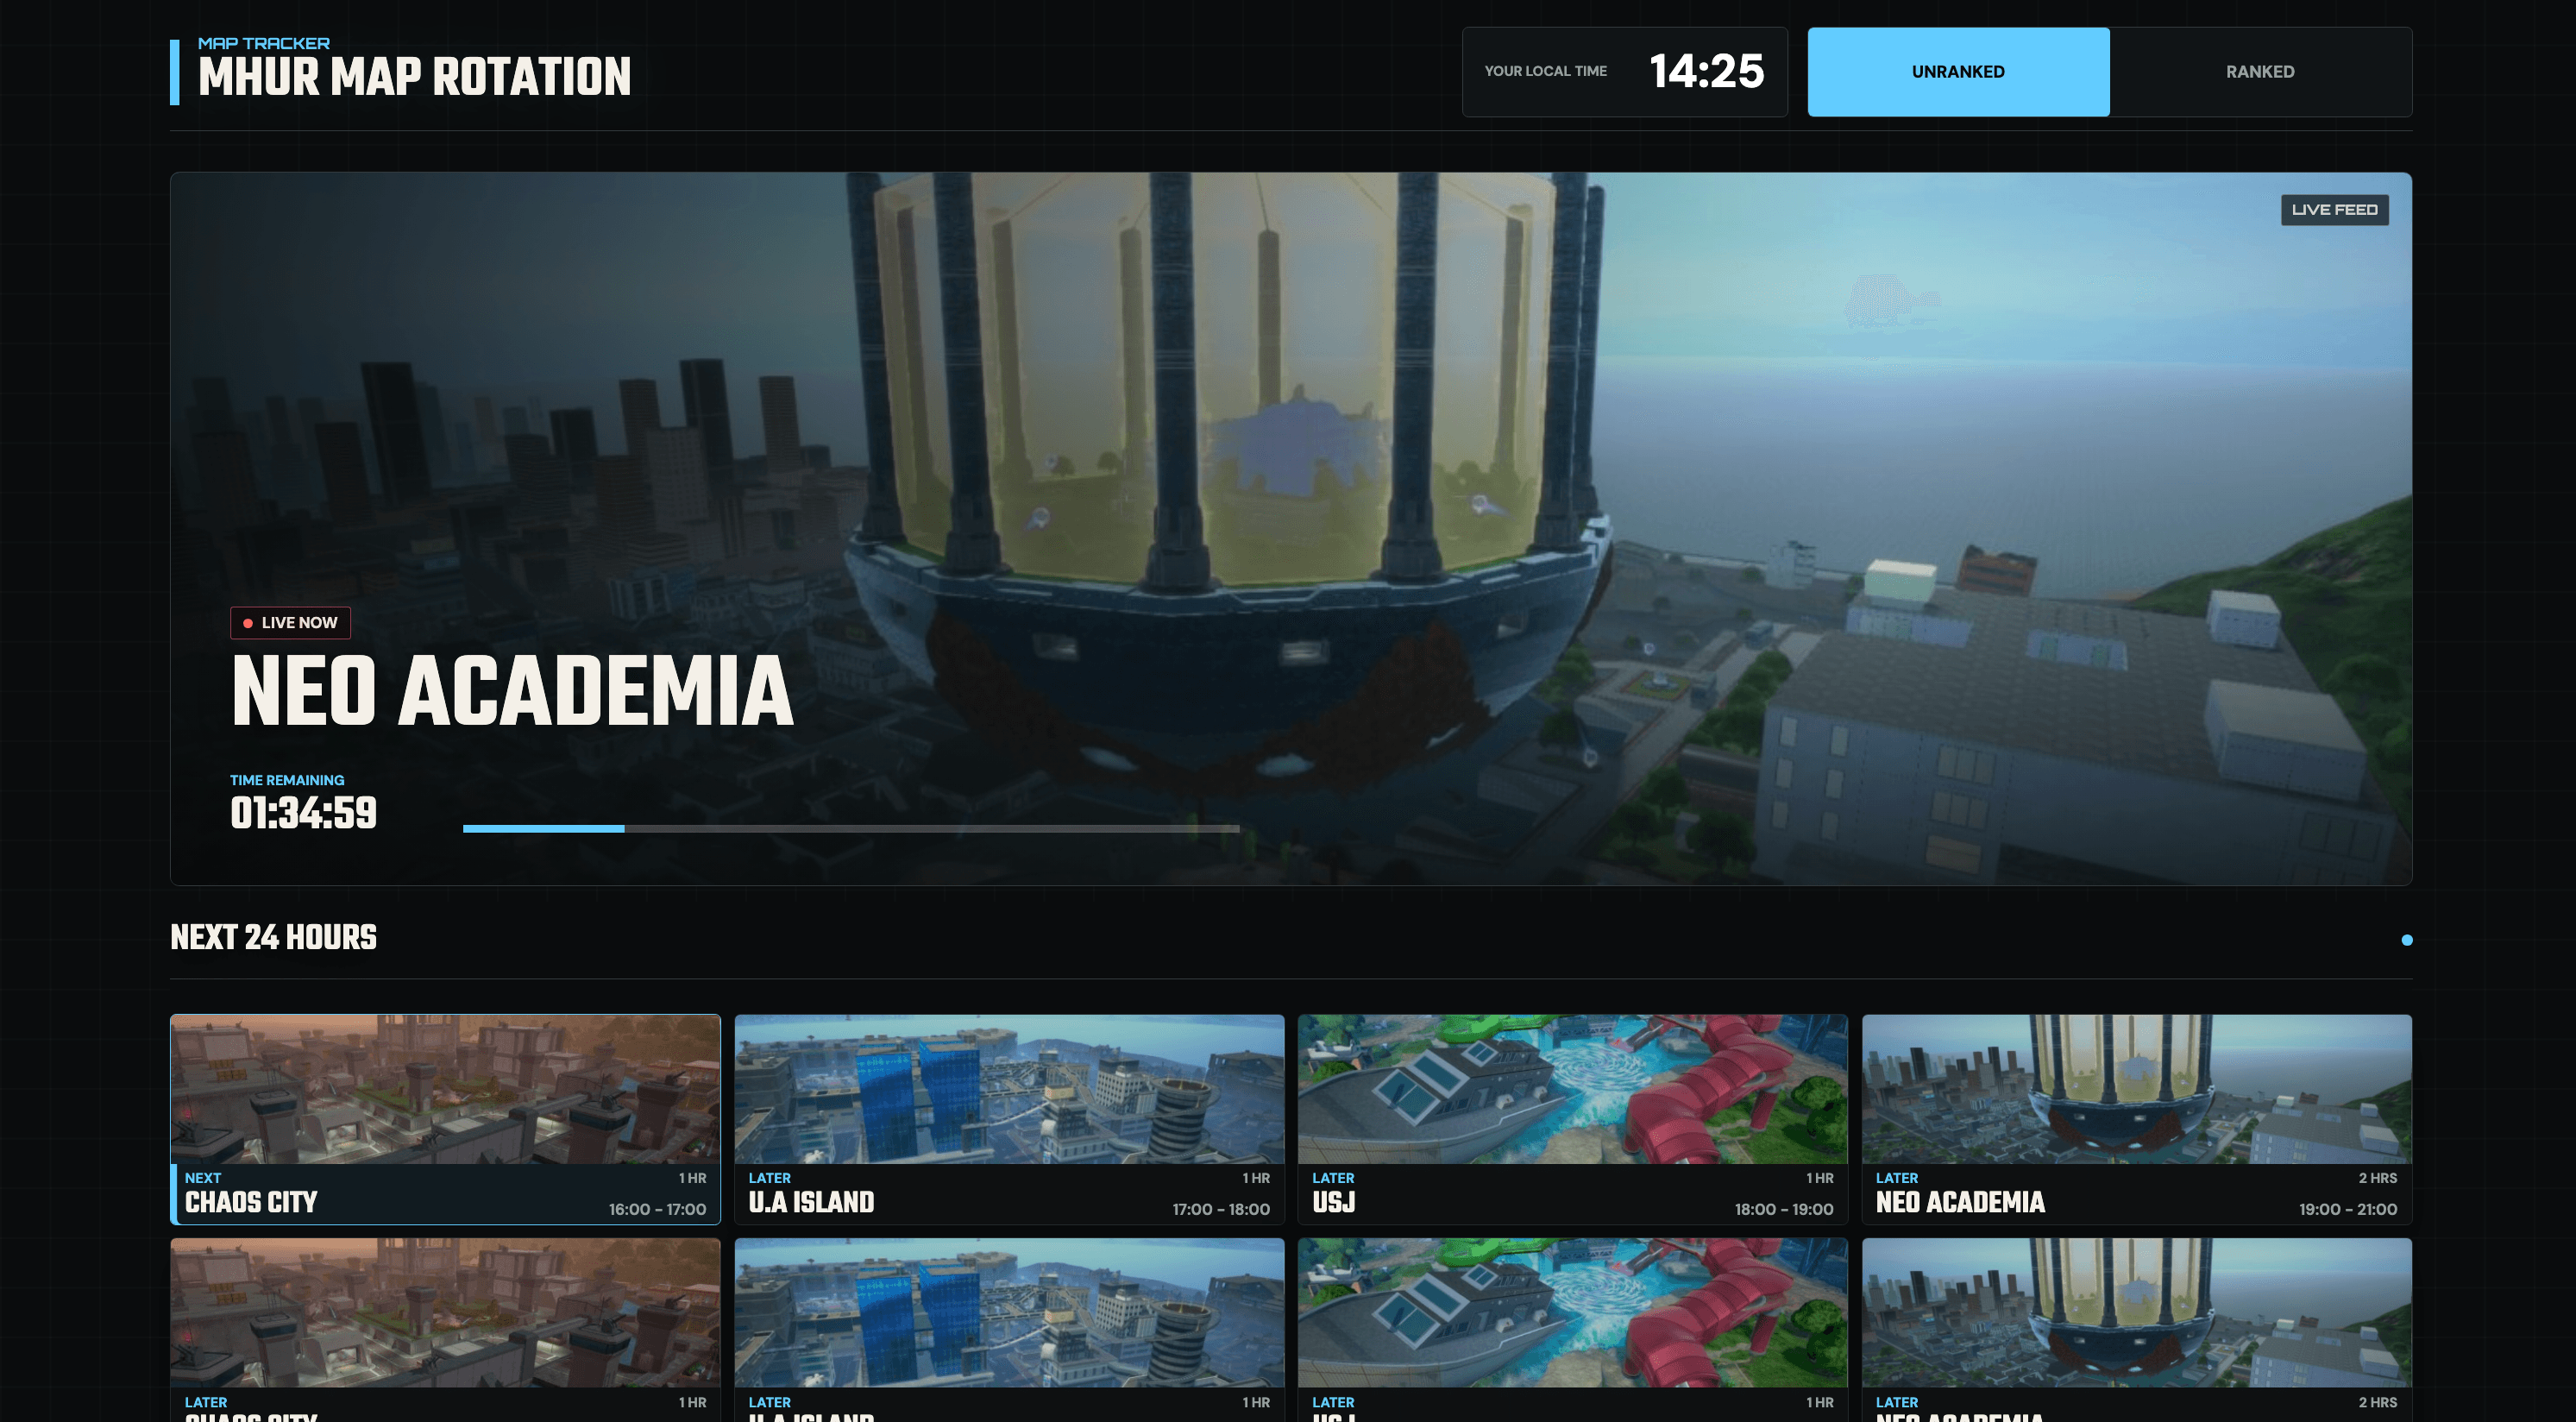The height and width of the screenshot is (1422, 2576).
Task: Open the Chaos City 16:00 – 17:00 thumbnail
Action: pyautogui.click(x=446, y=1089)
